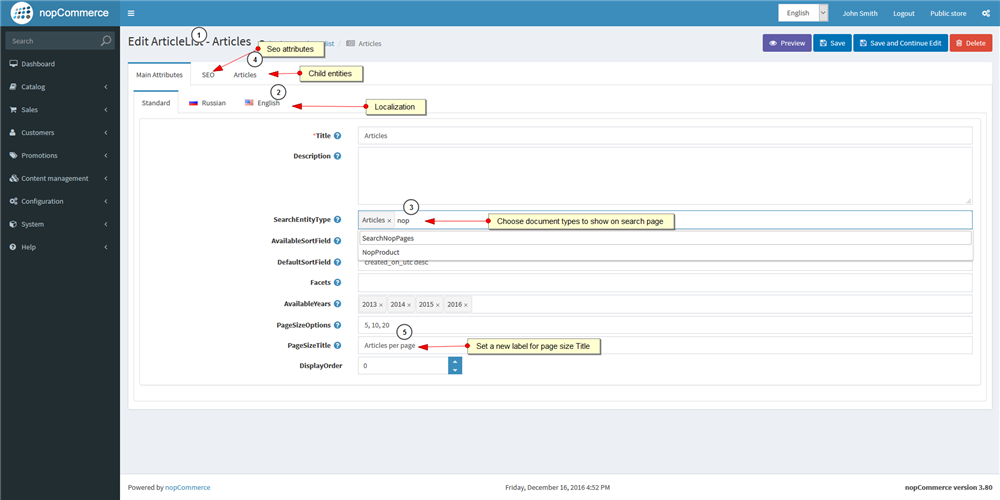Click the red Delete button
The width and height of the screenshot is (1000, 500).
970,43
